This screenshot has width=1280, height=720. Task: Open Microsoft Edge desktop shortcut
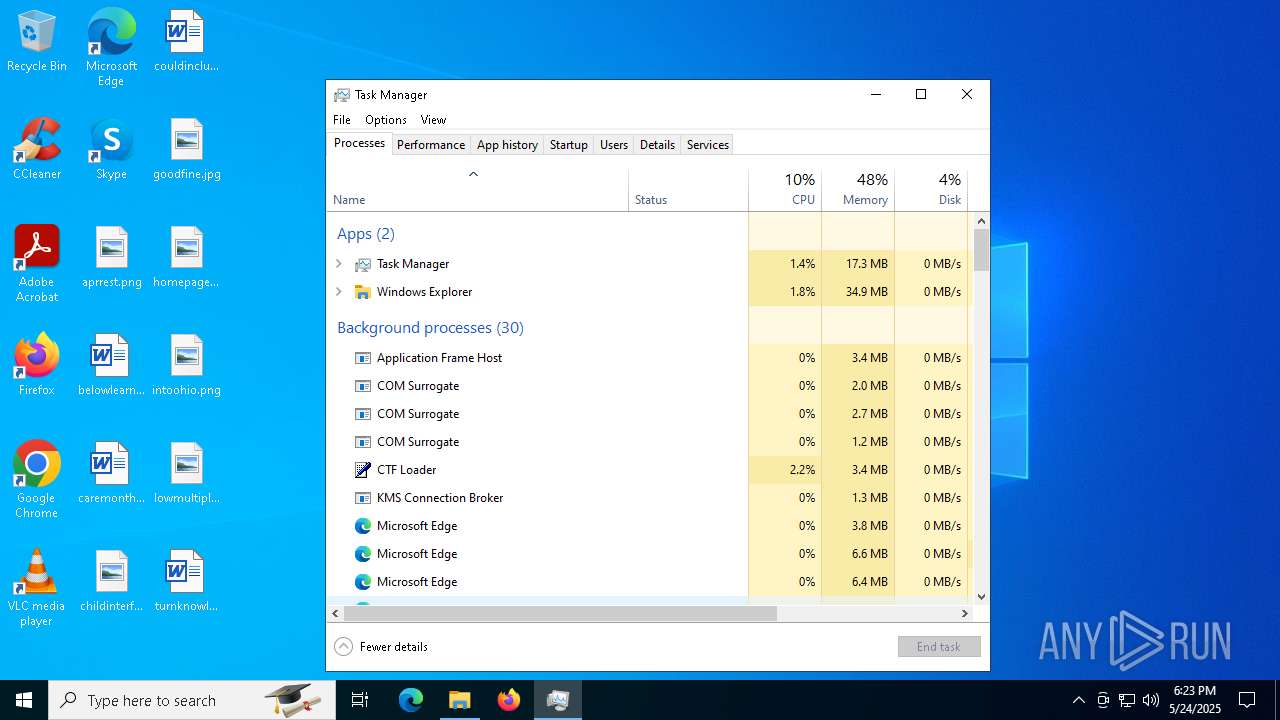(111, 48)
